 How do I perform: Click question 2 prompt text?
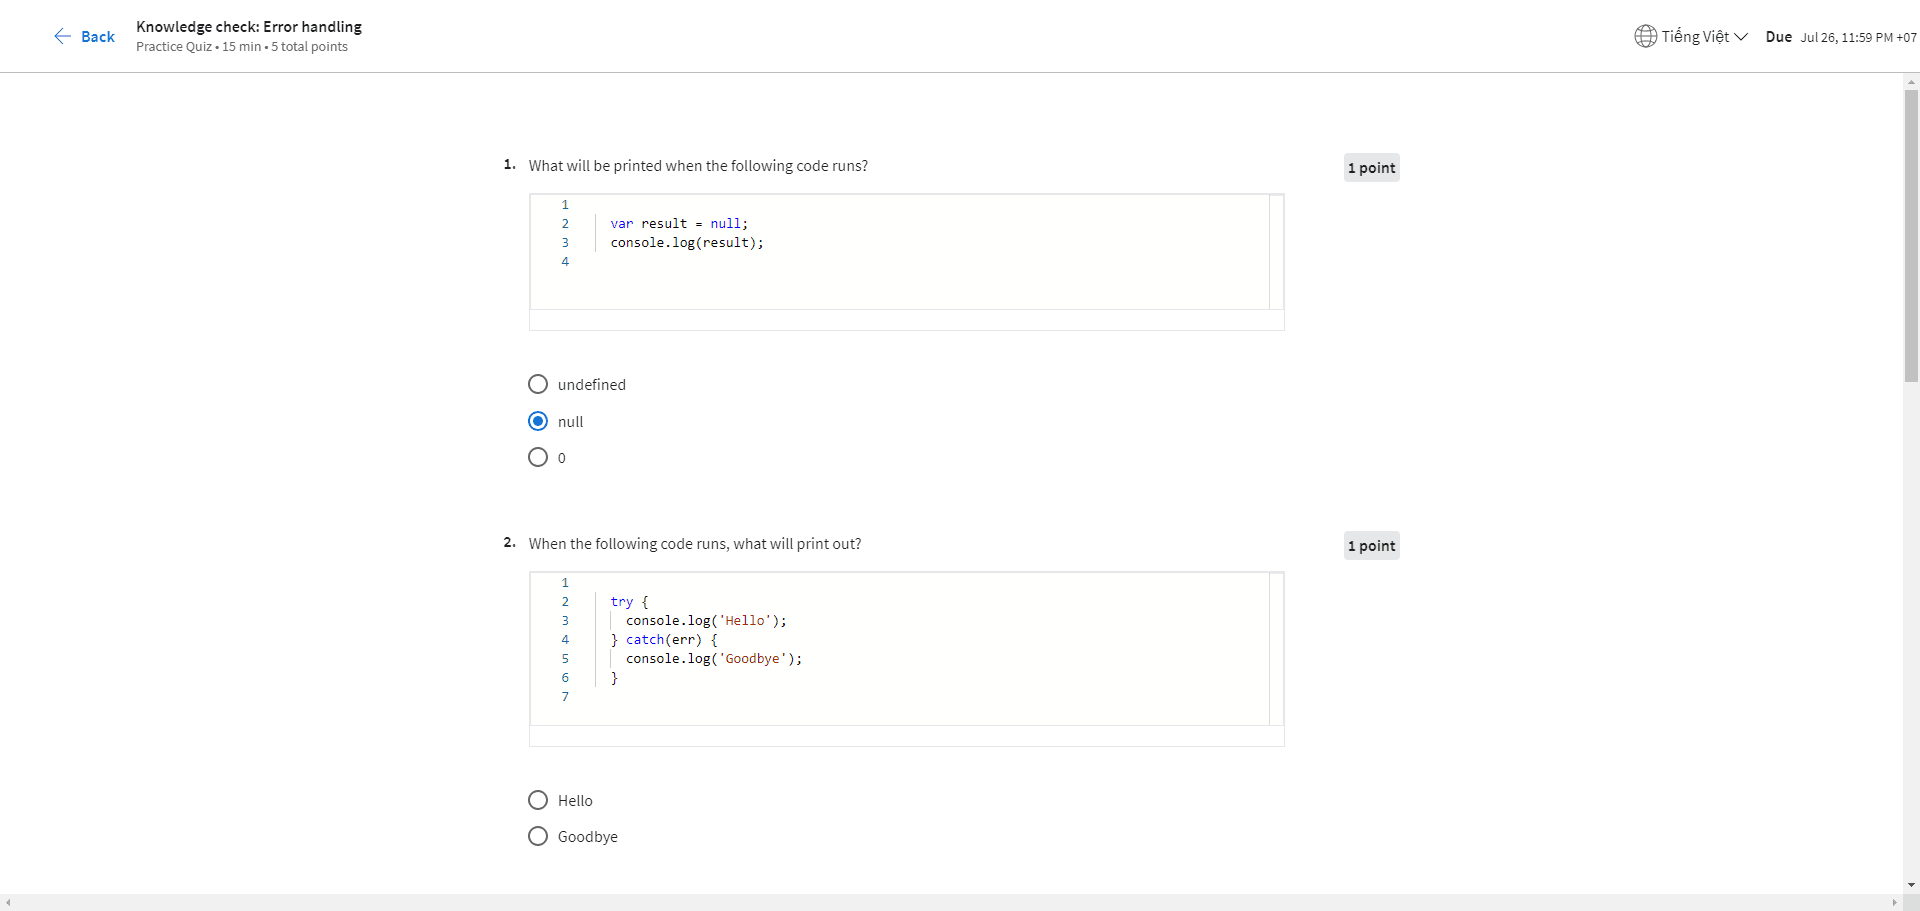695,544
